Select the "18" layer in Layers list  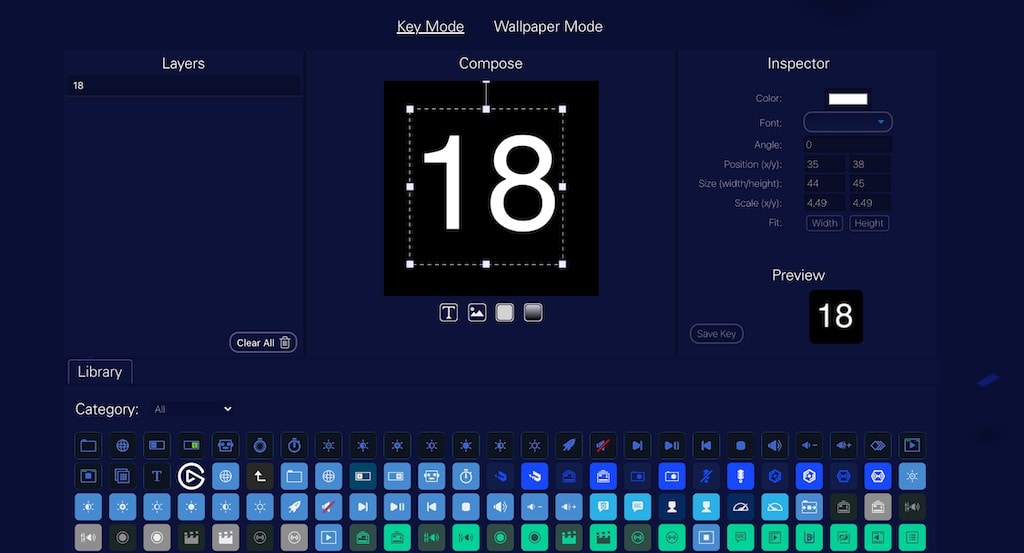click(x=183, y=86)
